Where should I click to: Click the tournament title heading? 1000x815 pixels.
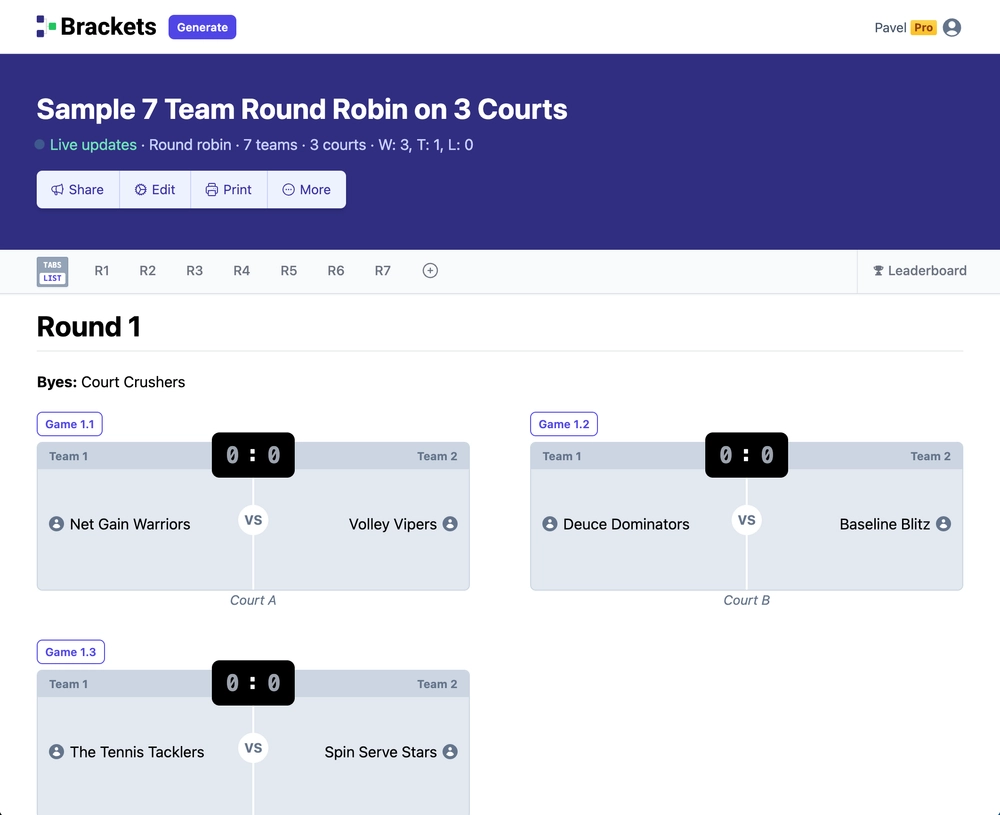tap(302, 109)
